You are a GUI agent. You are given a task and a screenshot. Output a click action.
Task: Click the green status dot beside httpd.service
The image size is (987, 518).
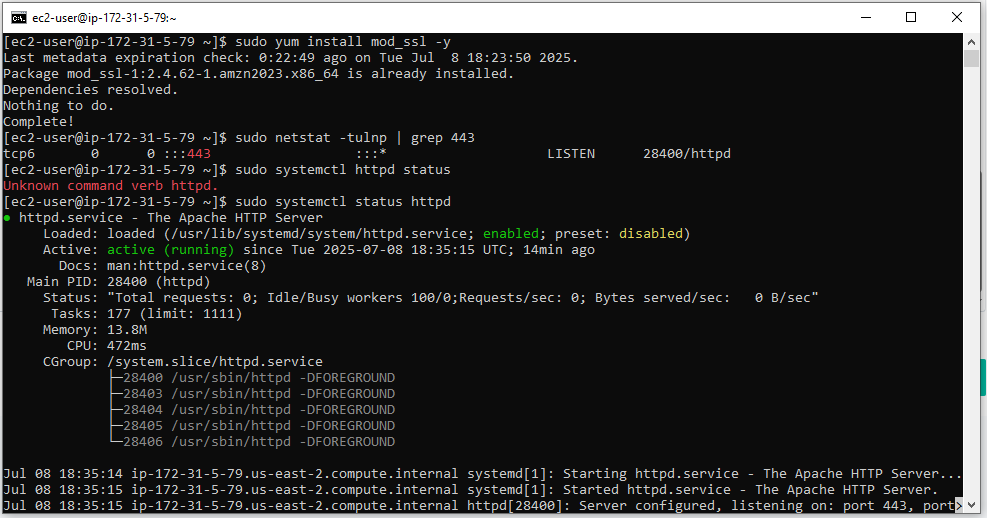pyautogui.click(x=7, y=218)
